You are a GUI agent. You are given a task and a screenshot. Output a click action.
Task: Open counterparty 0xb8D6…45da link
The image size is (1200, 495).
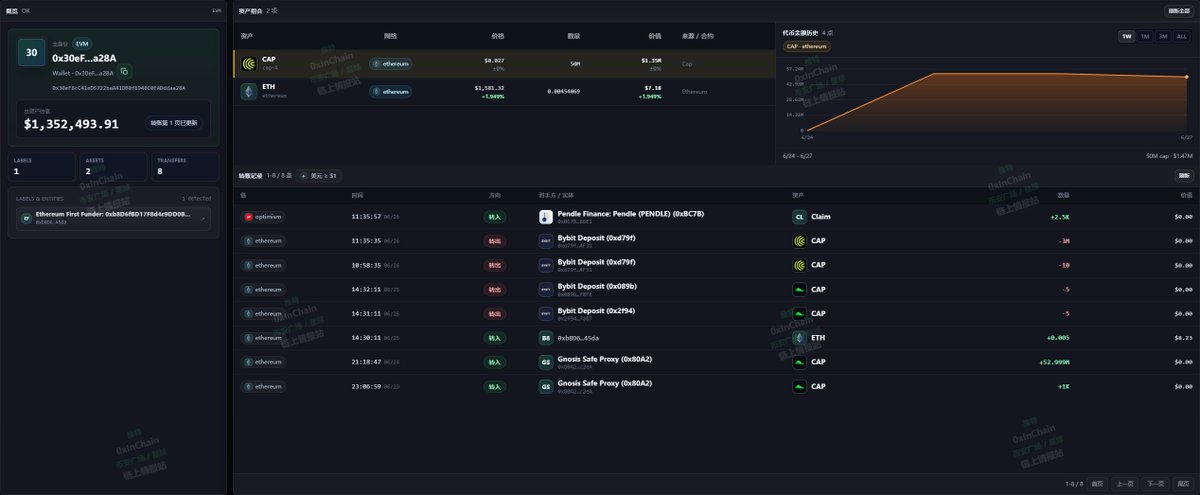[x=579, y=338]
